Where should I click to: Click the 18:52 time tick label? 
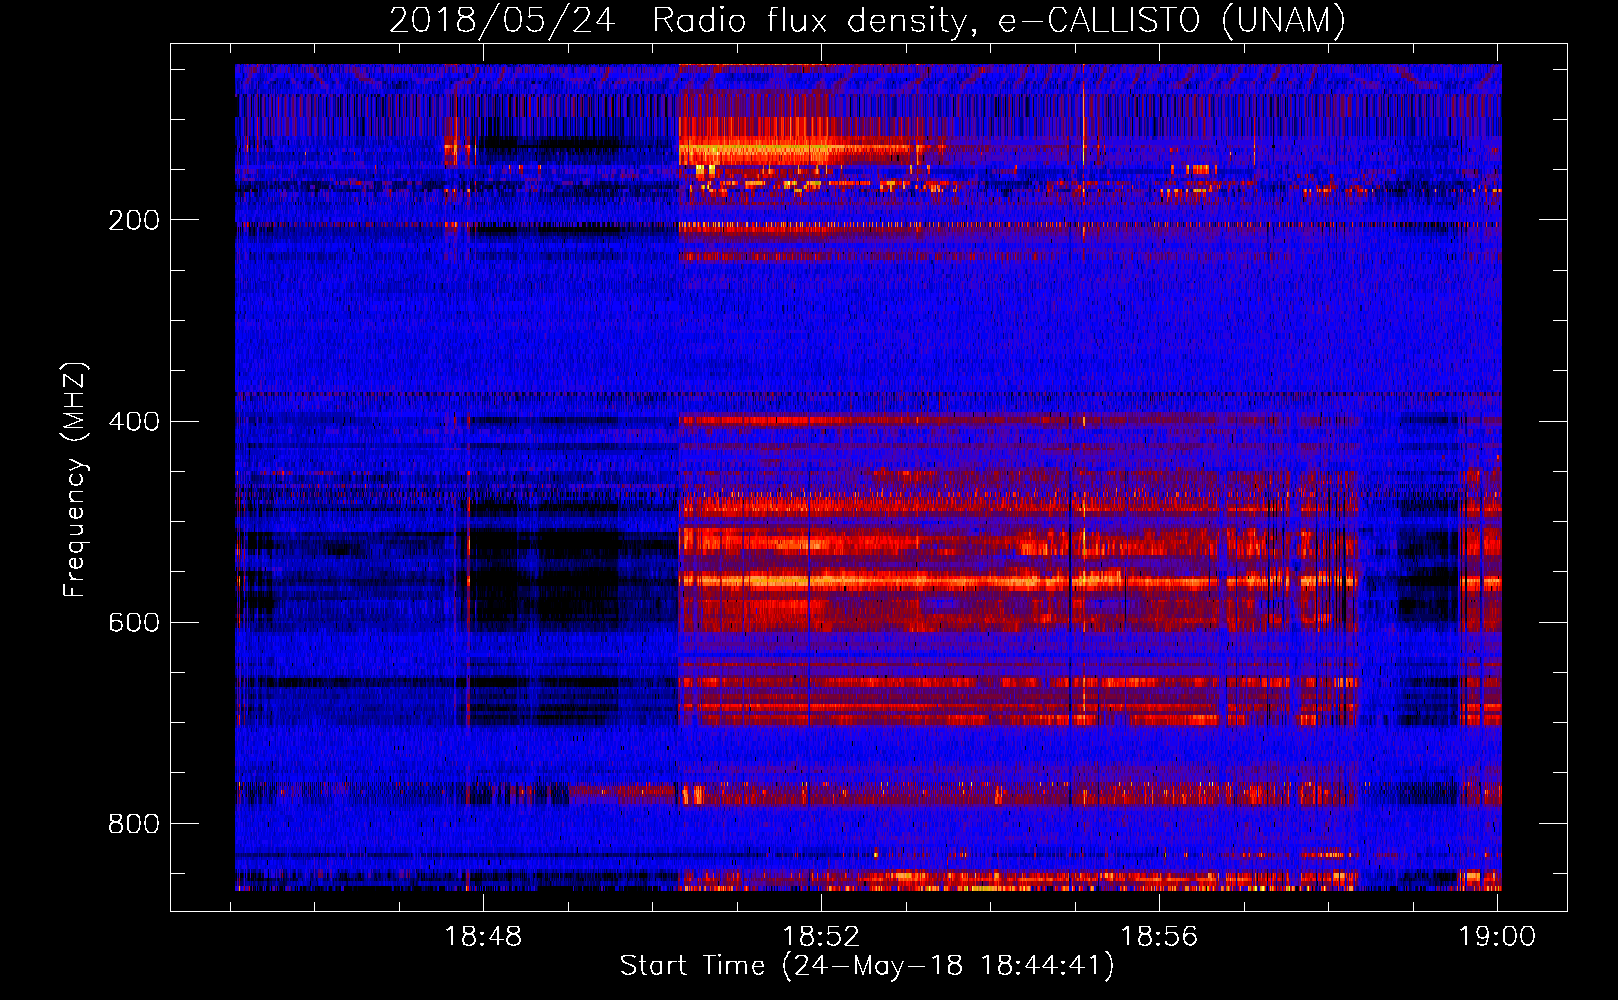pos(821,937)
